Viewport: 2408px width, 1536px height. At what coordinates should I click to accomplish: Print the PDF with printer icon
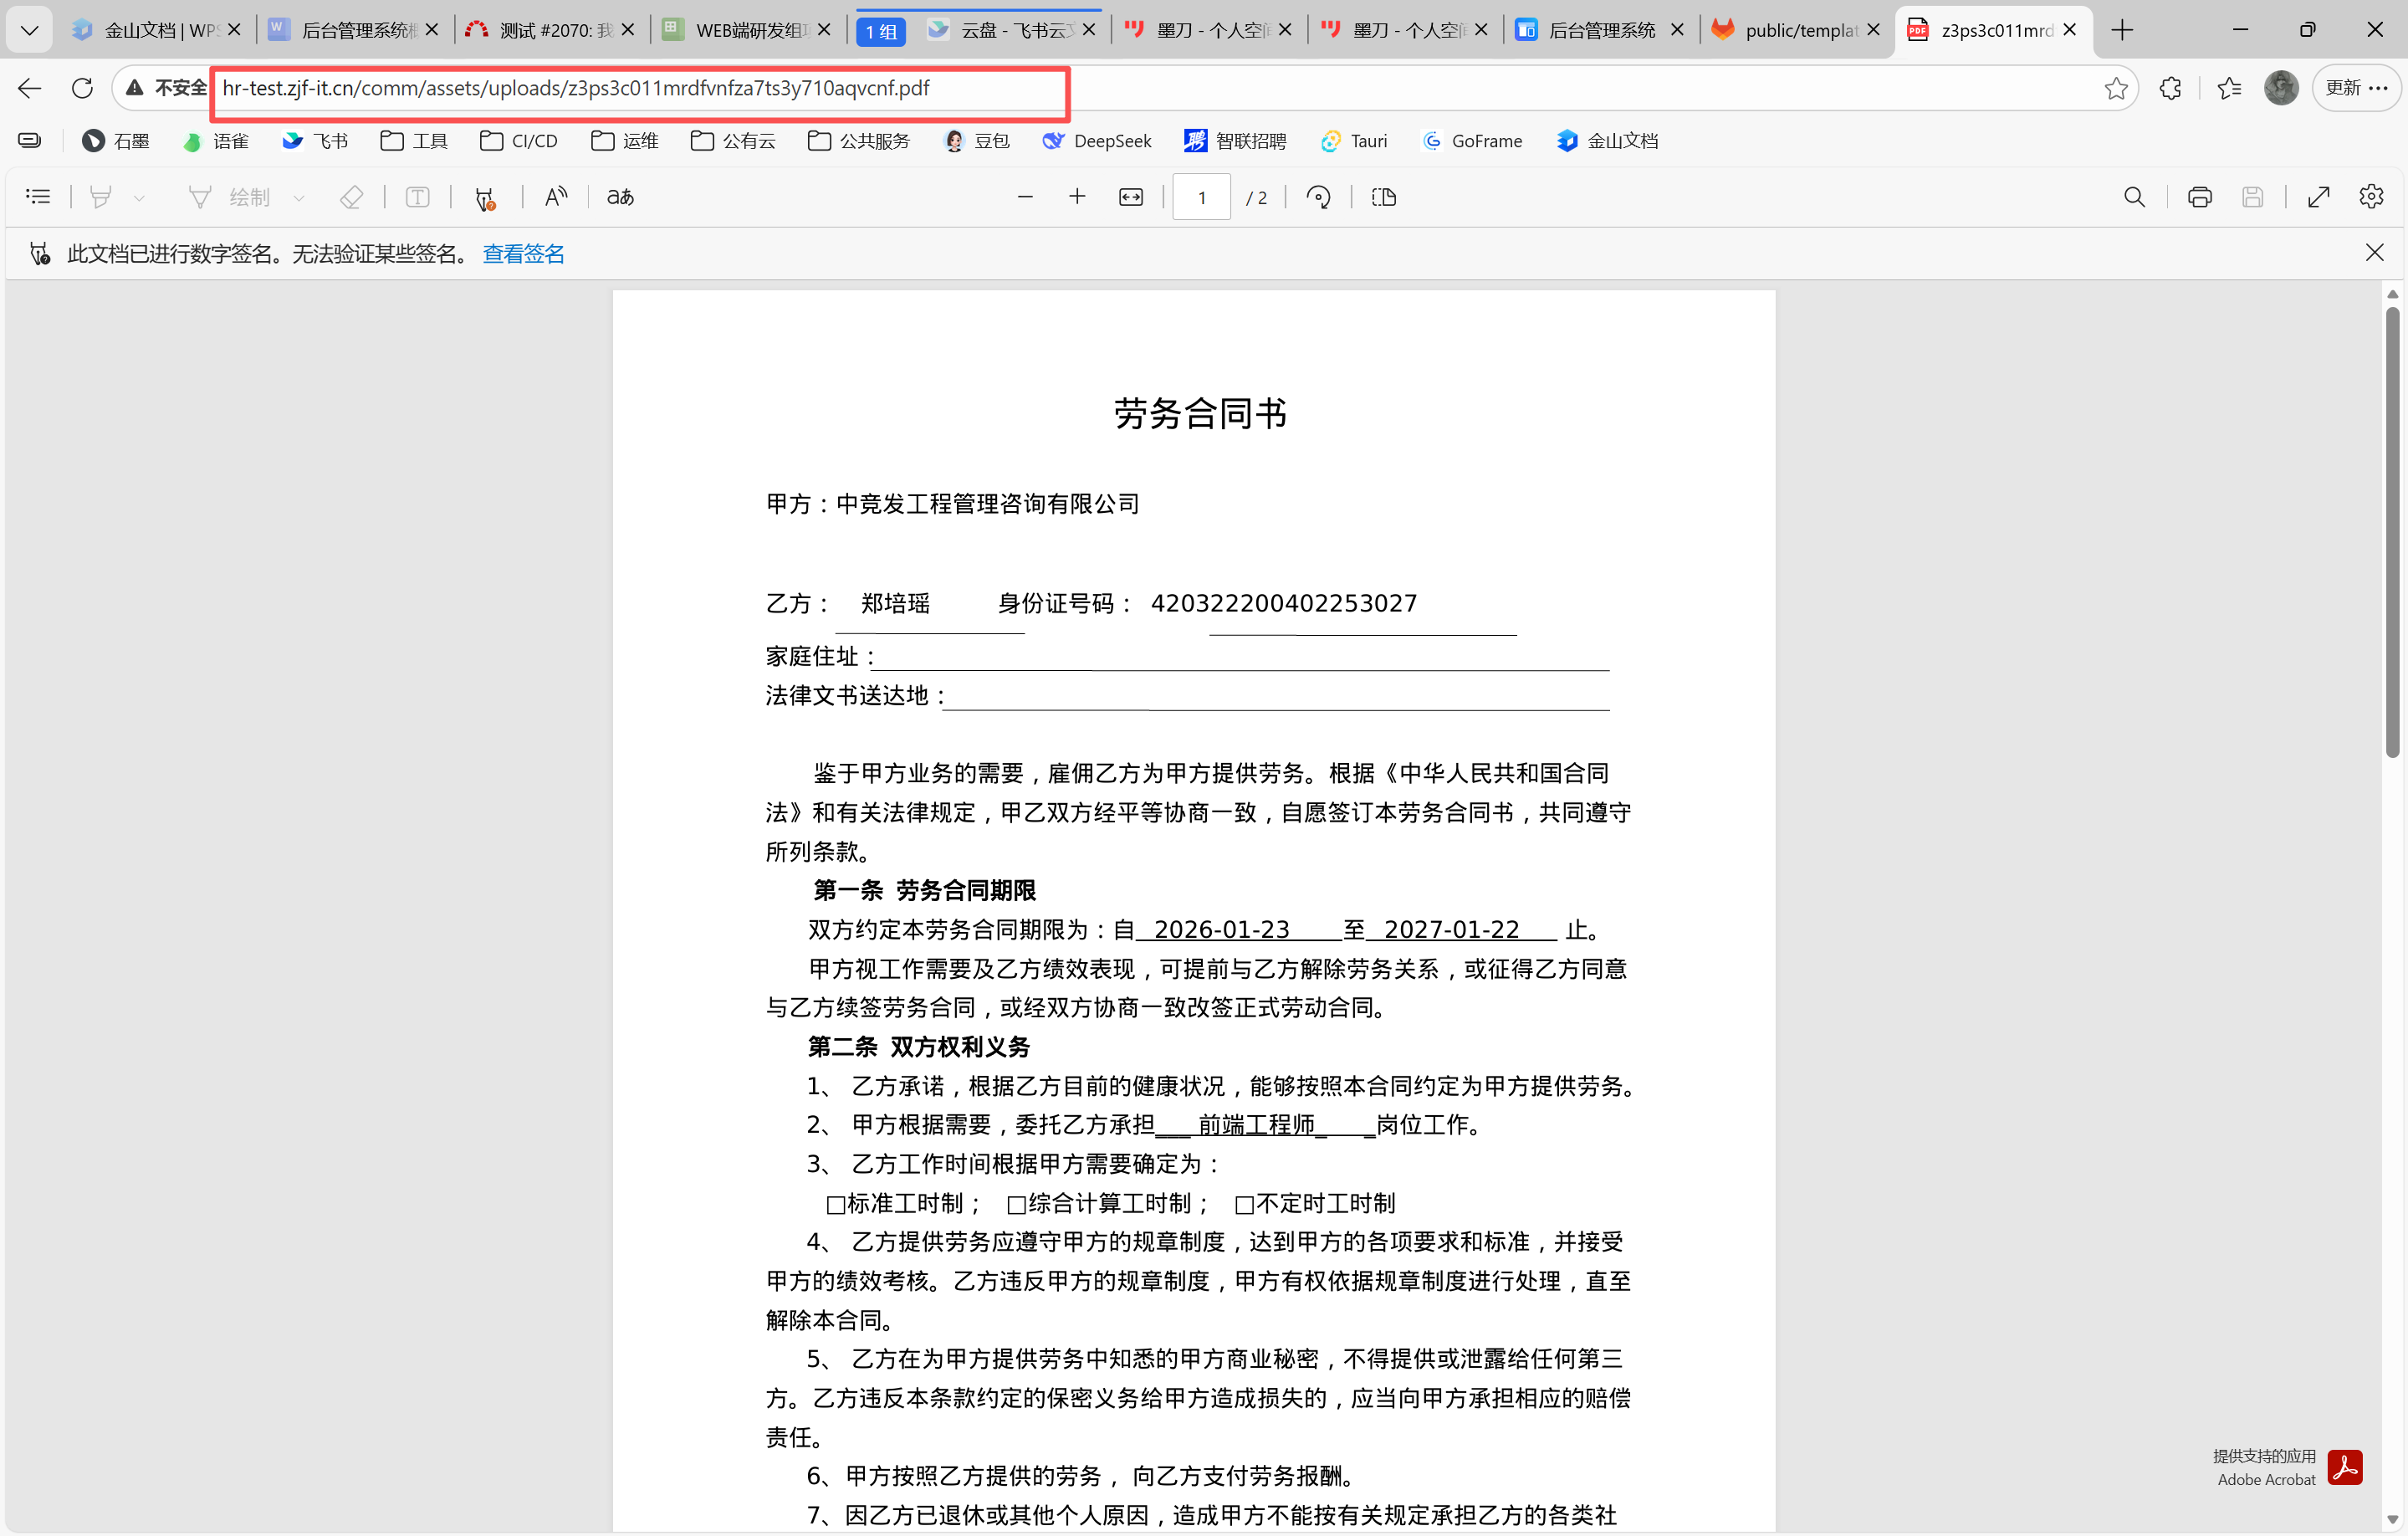2199,197
